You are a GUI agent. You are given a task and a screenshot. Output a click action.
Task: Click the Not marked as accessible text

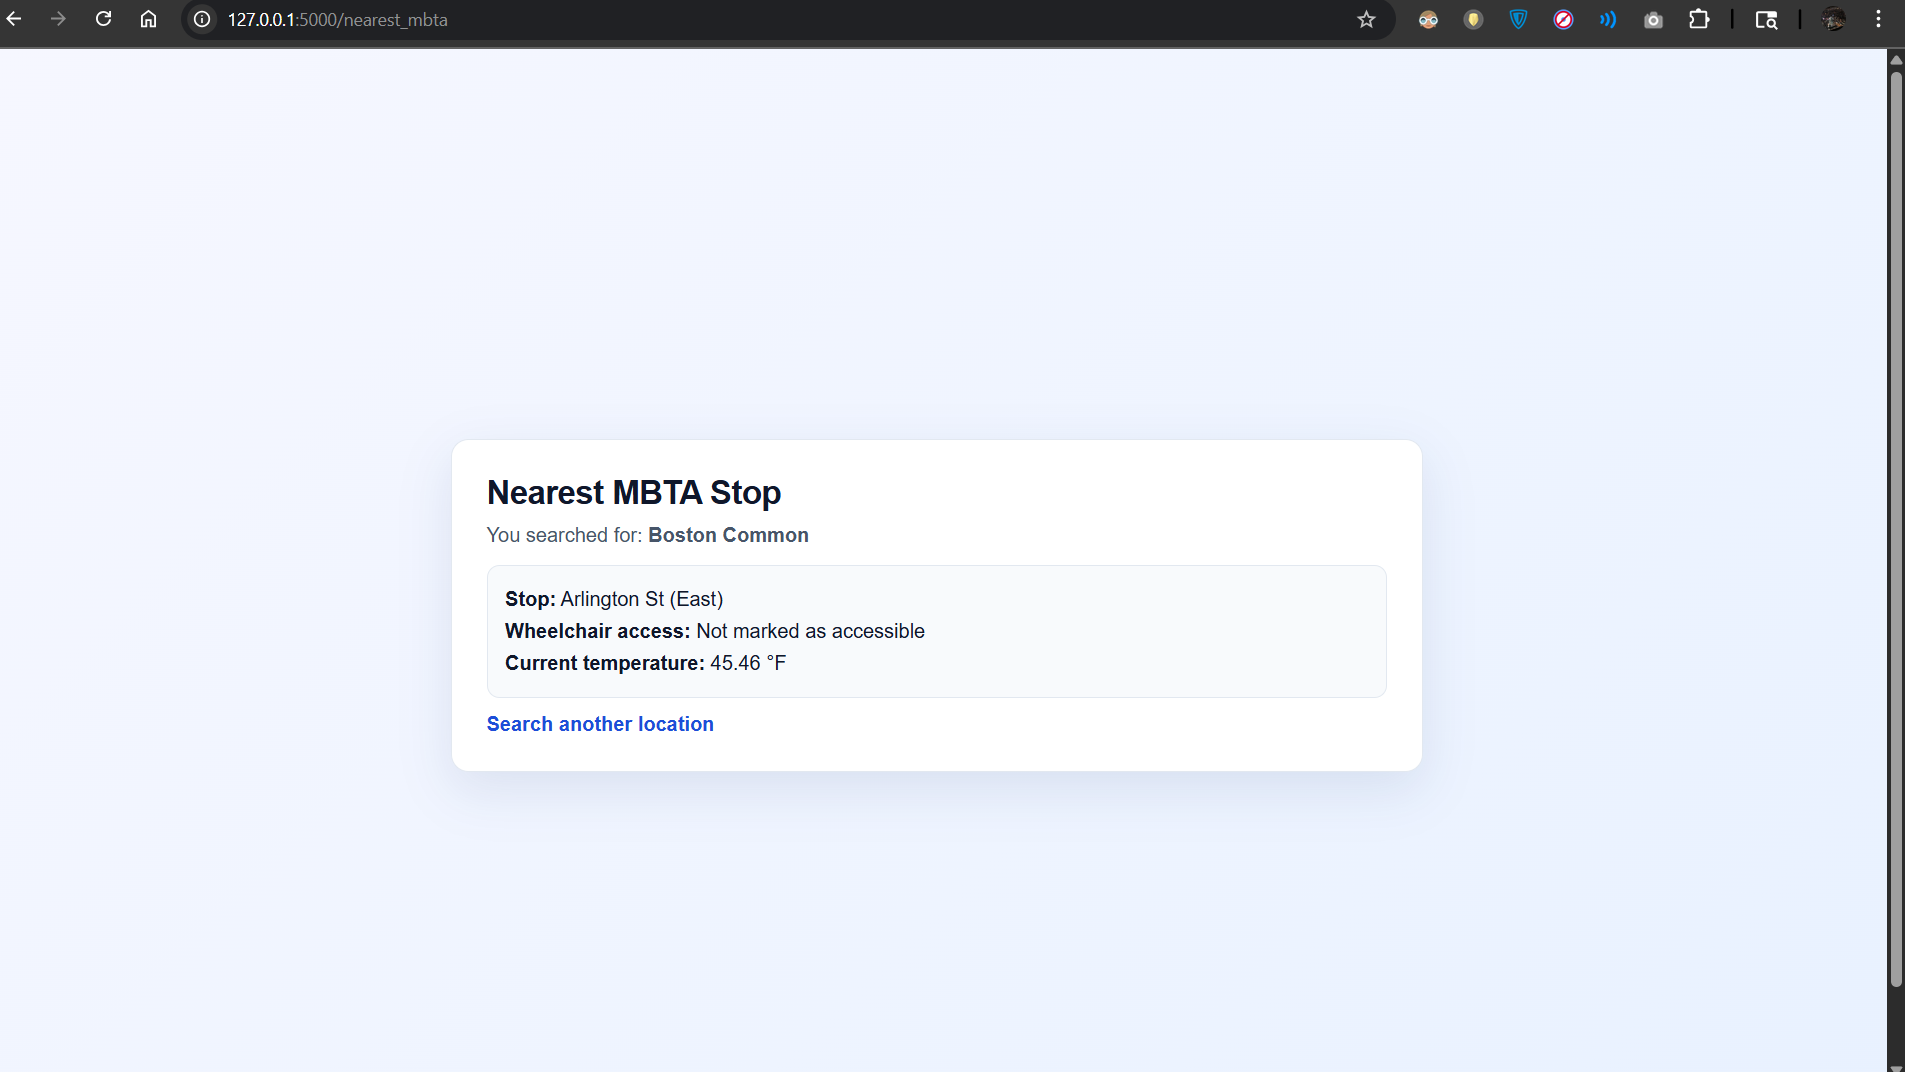tap(810, 631)
